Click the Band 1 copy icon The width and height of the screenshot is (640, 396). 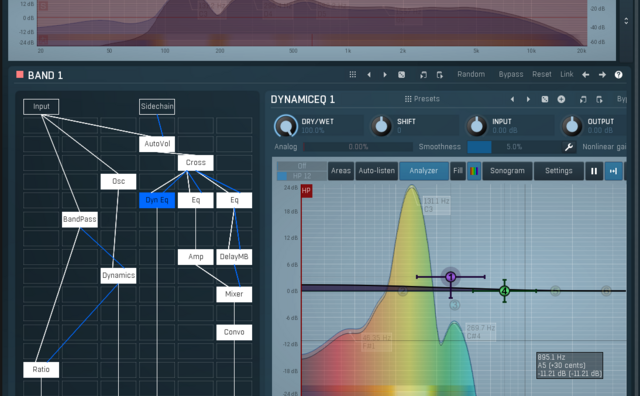pos(423,75)
